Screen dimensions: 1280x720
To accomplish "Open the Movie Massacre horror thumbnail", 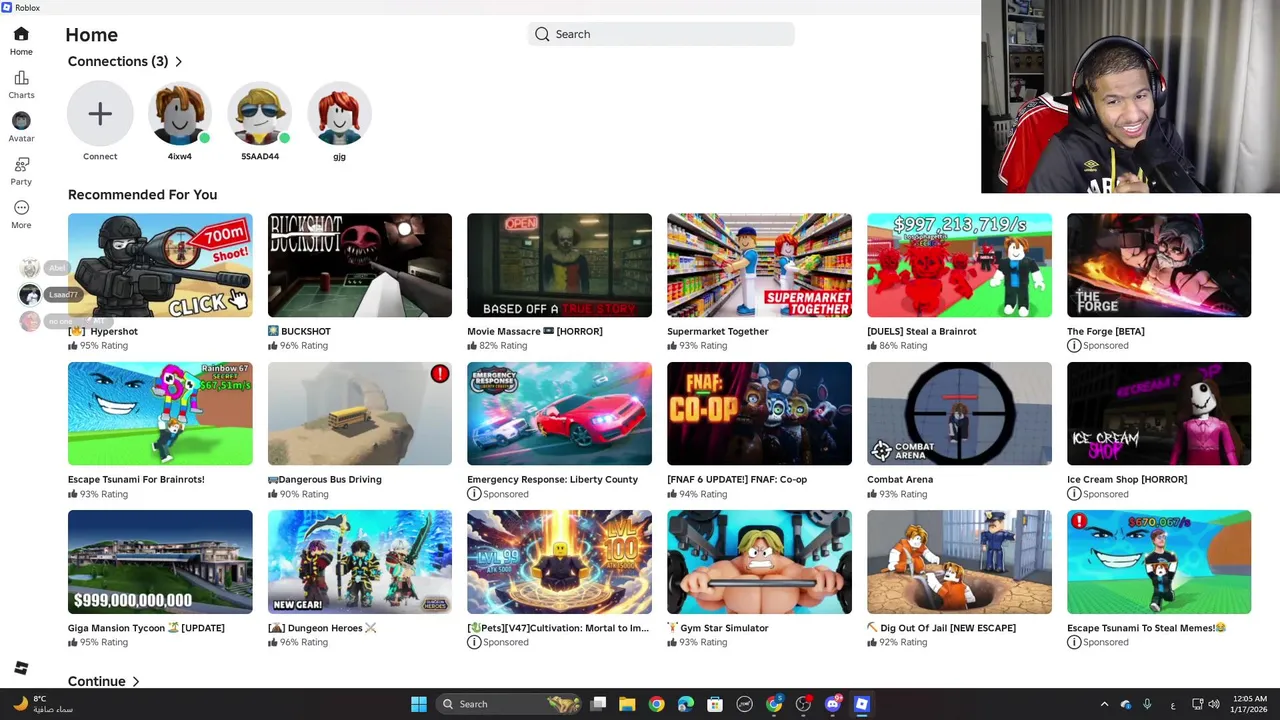I will pyautogui.click(x=559, y=265).
